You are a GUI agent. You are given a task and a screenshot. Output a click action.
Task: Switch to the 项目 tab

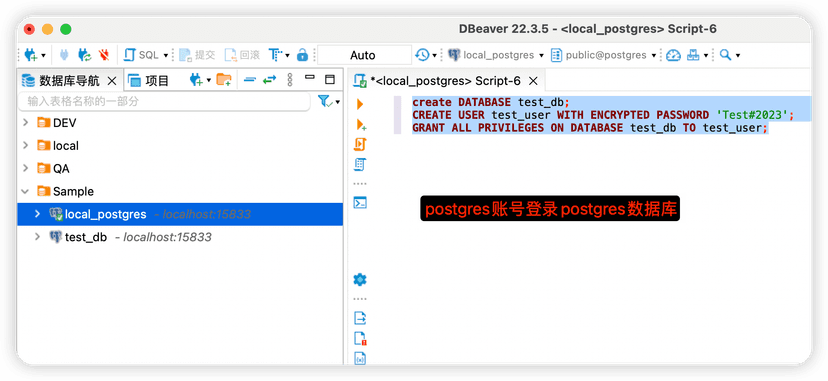149,81
